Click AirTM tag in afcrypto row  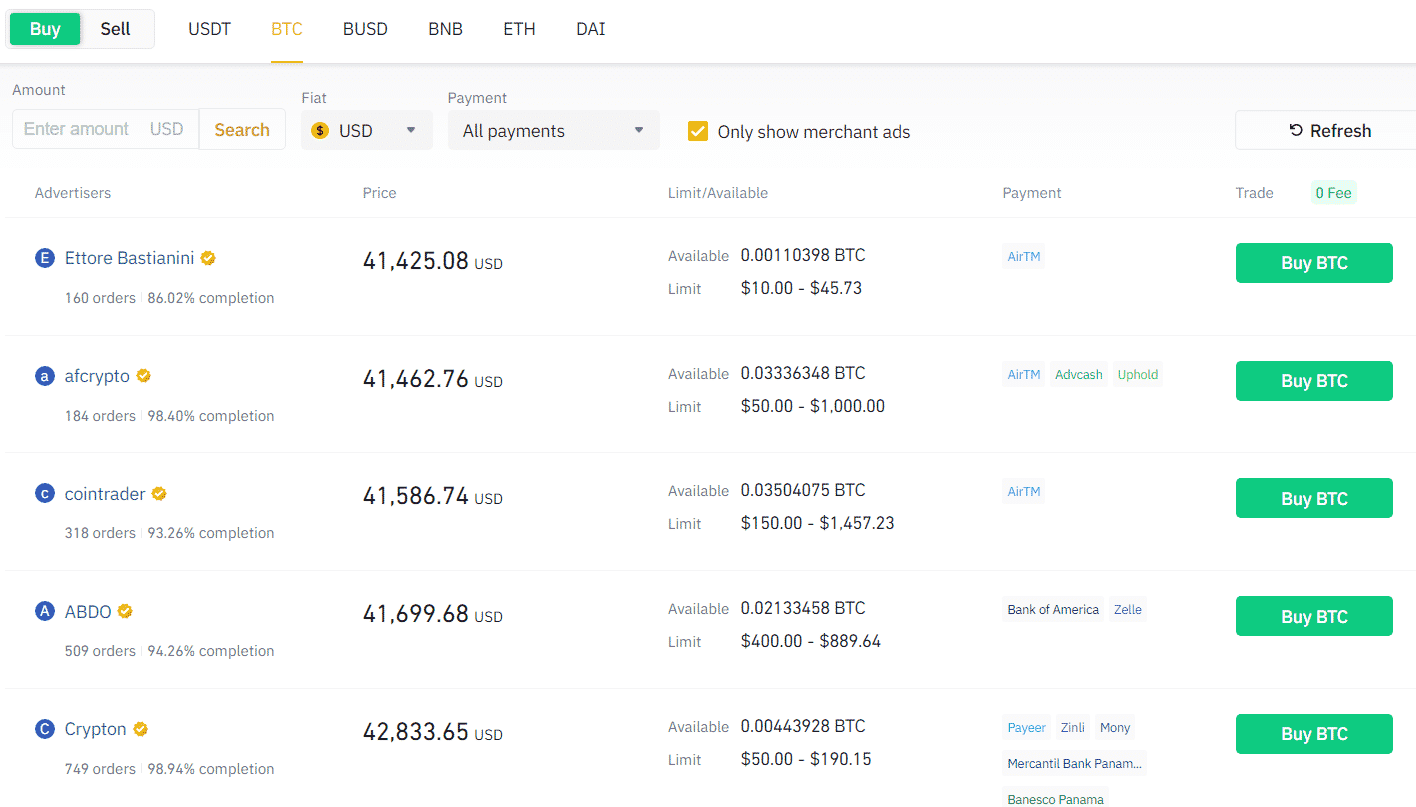[x=1024, y=375]
